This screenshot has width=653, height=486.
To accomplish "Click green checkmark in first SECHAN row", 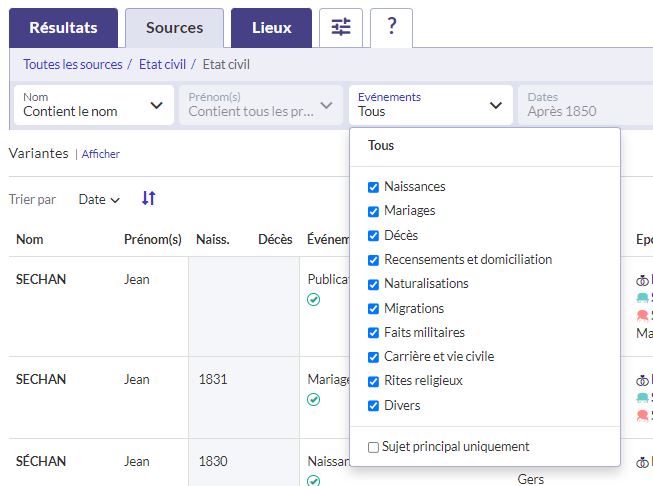I will [x=314, y=299].
